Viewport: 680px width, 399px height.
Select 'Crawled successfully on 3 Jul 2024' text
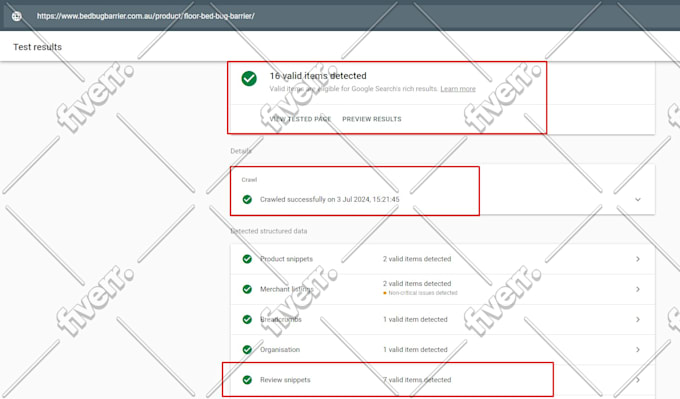coord(330,200)
